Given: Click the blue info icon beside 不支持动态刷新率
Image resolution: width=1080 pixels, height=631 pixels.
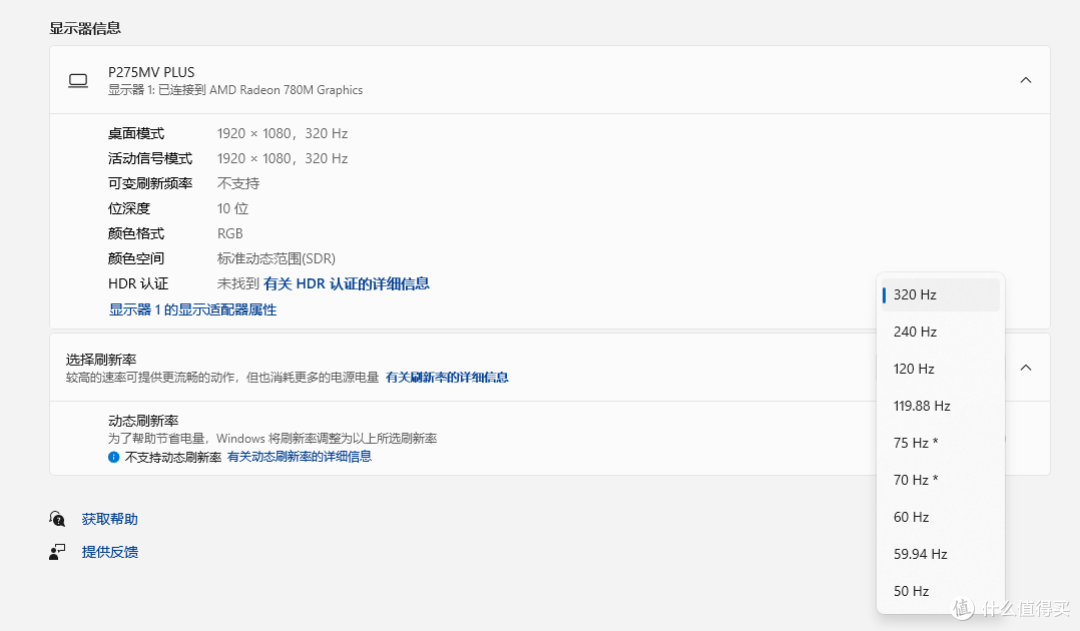Looking at the screenshot, I should tap(114, 457).
